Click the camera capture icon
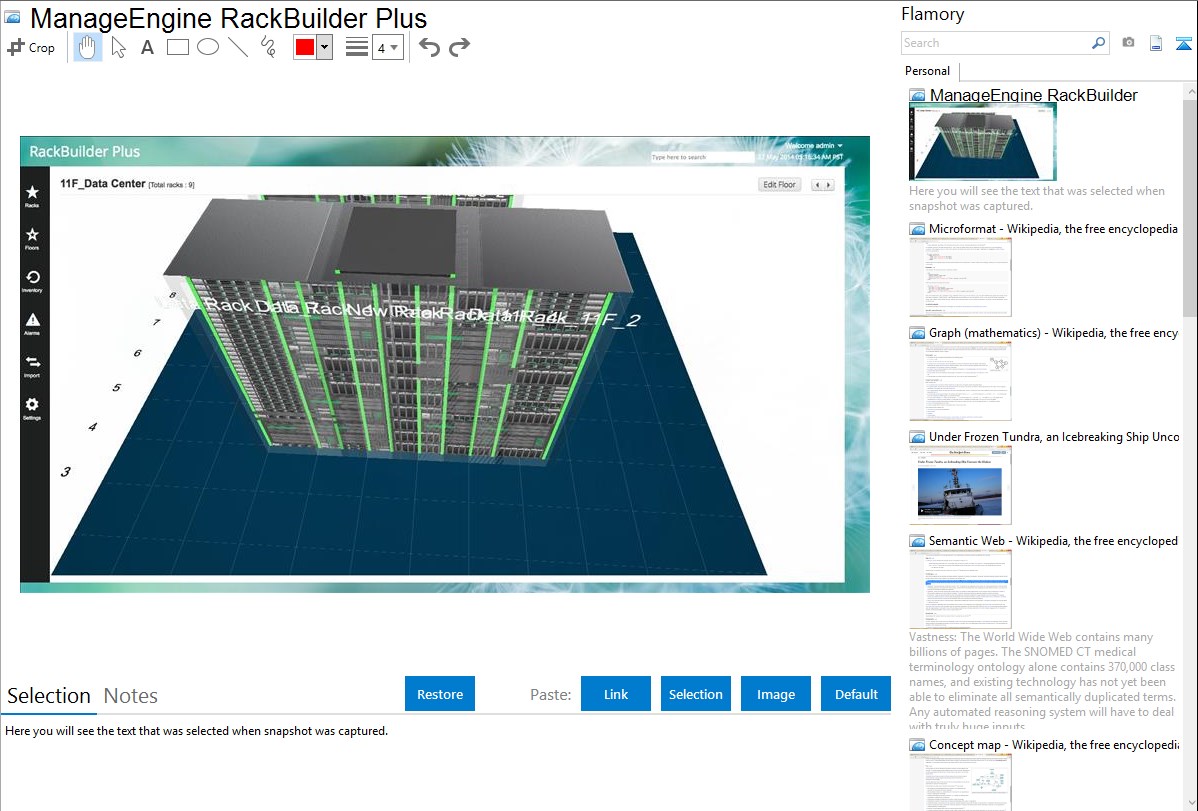 click(1128, 42)
